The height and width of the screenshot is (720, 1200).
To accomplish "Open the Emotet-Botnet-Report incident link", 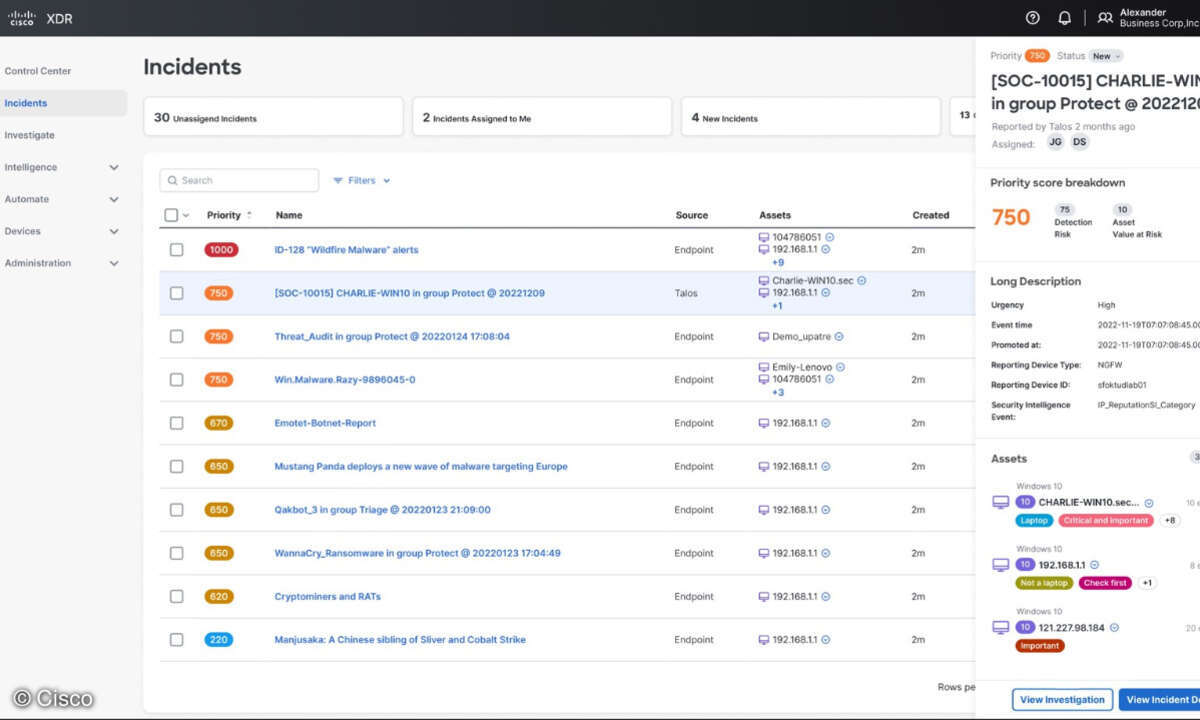I will point(325,423).
